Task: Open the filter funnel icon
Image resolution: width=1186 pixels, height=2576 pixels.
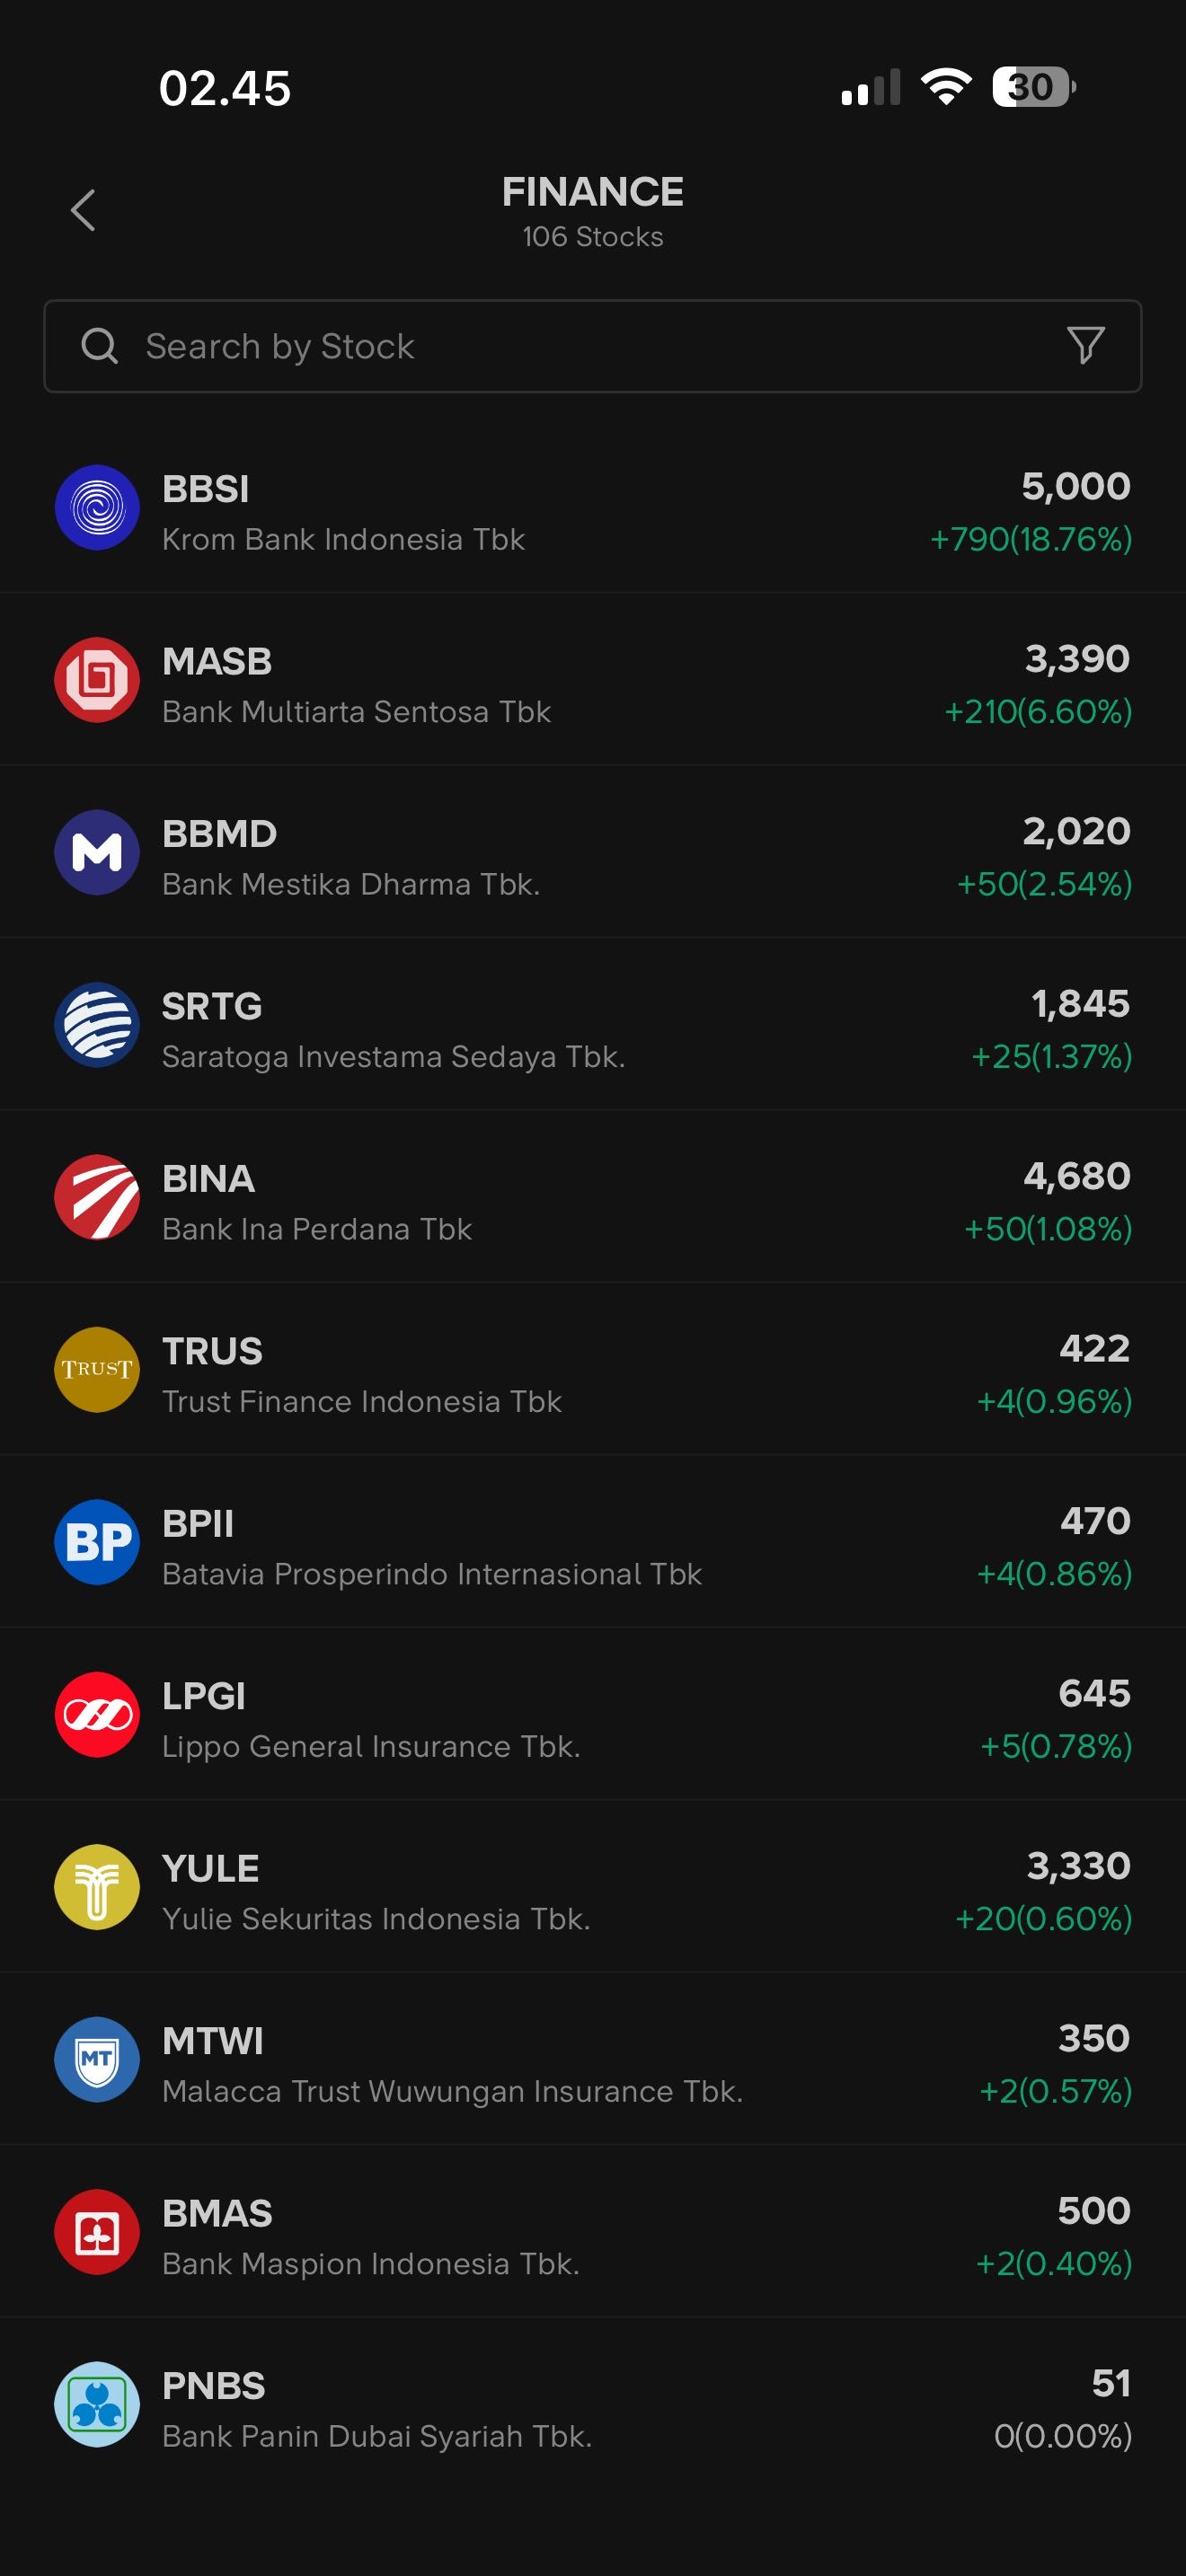Action: (1085, 345)
